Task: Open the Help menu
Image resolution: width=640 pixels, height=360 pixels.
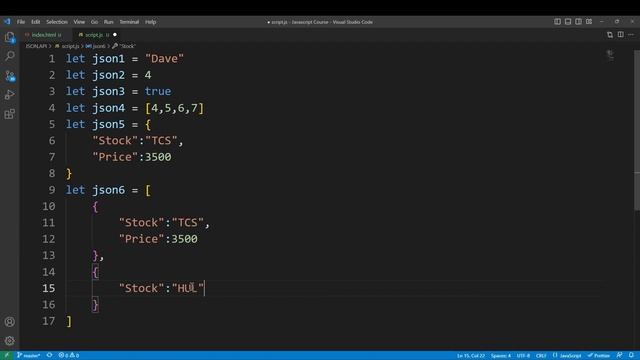Action: (151, 22)
